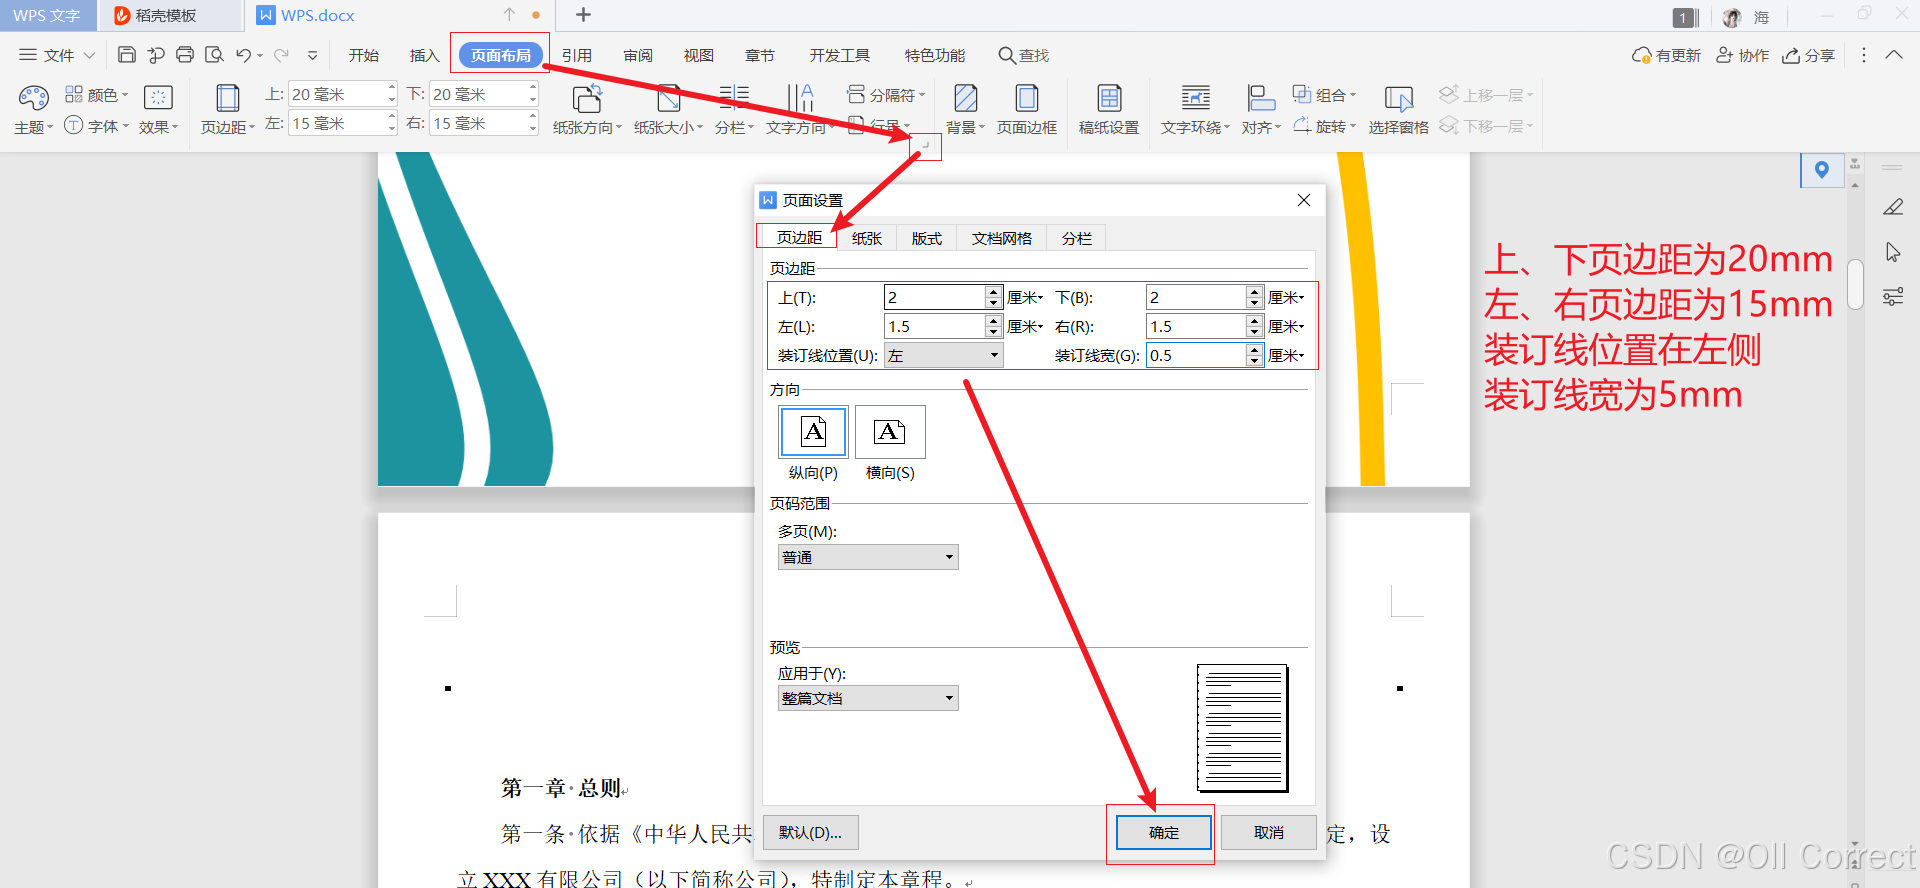The width and height of the screenshot is (1920, 888).
Task: Click the Print icon in quick toolbar
Action: (185, 55)
